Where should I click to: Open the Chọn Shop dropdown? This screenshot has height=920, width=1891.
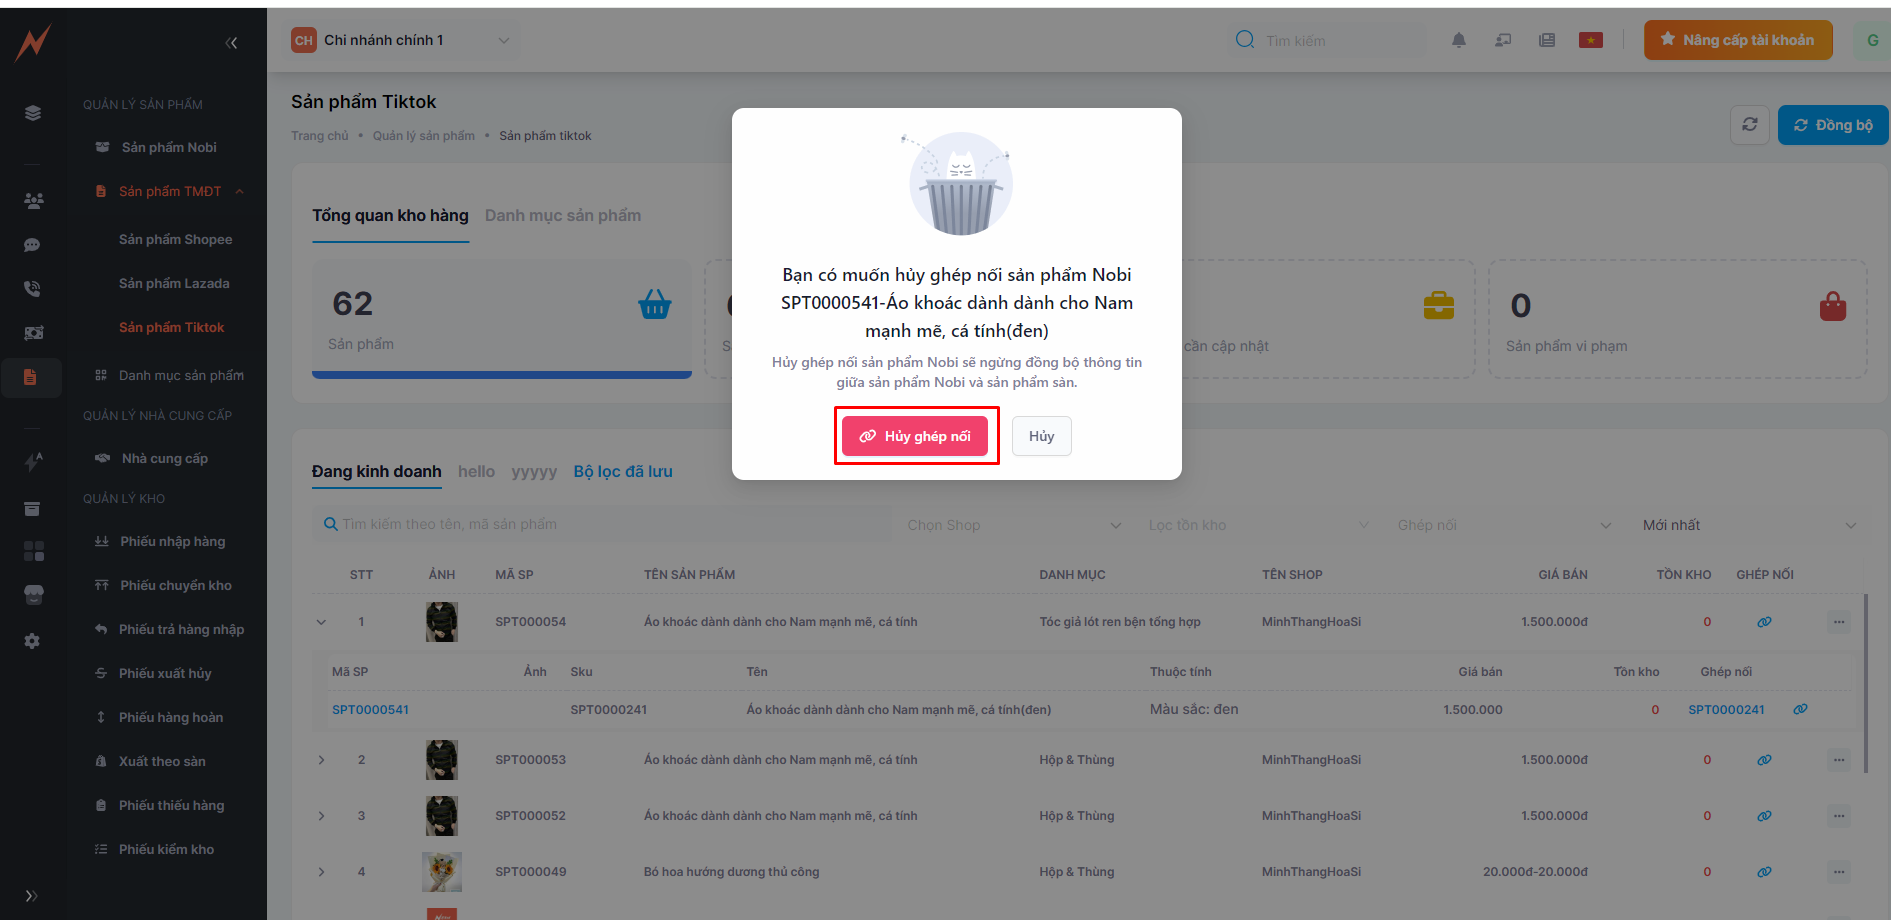1014,525
